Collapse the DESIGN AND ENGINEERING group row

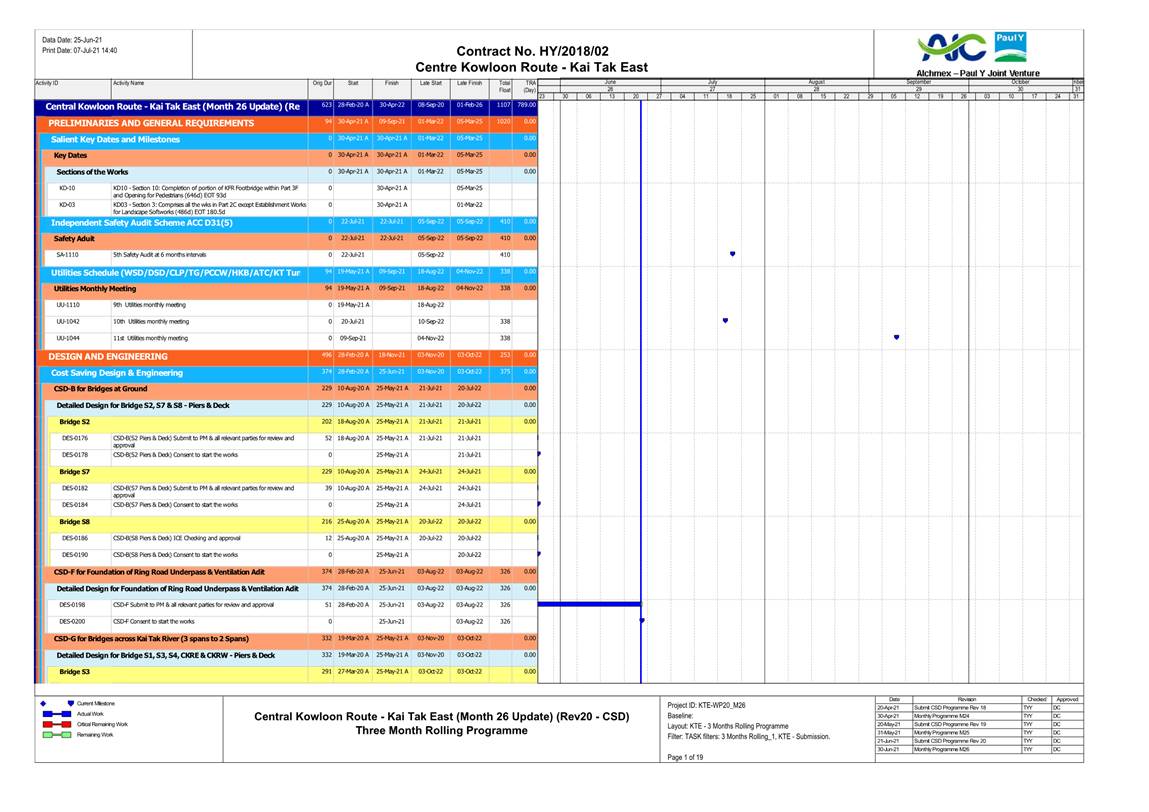[108, 356]
